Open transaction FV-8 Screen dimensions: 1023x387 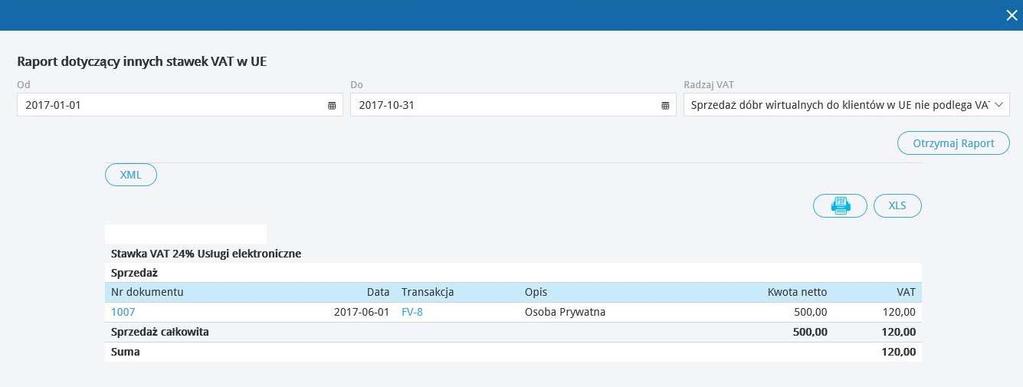[x=412, y=312]
